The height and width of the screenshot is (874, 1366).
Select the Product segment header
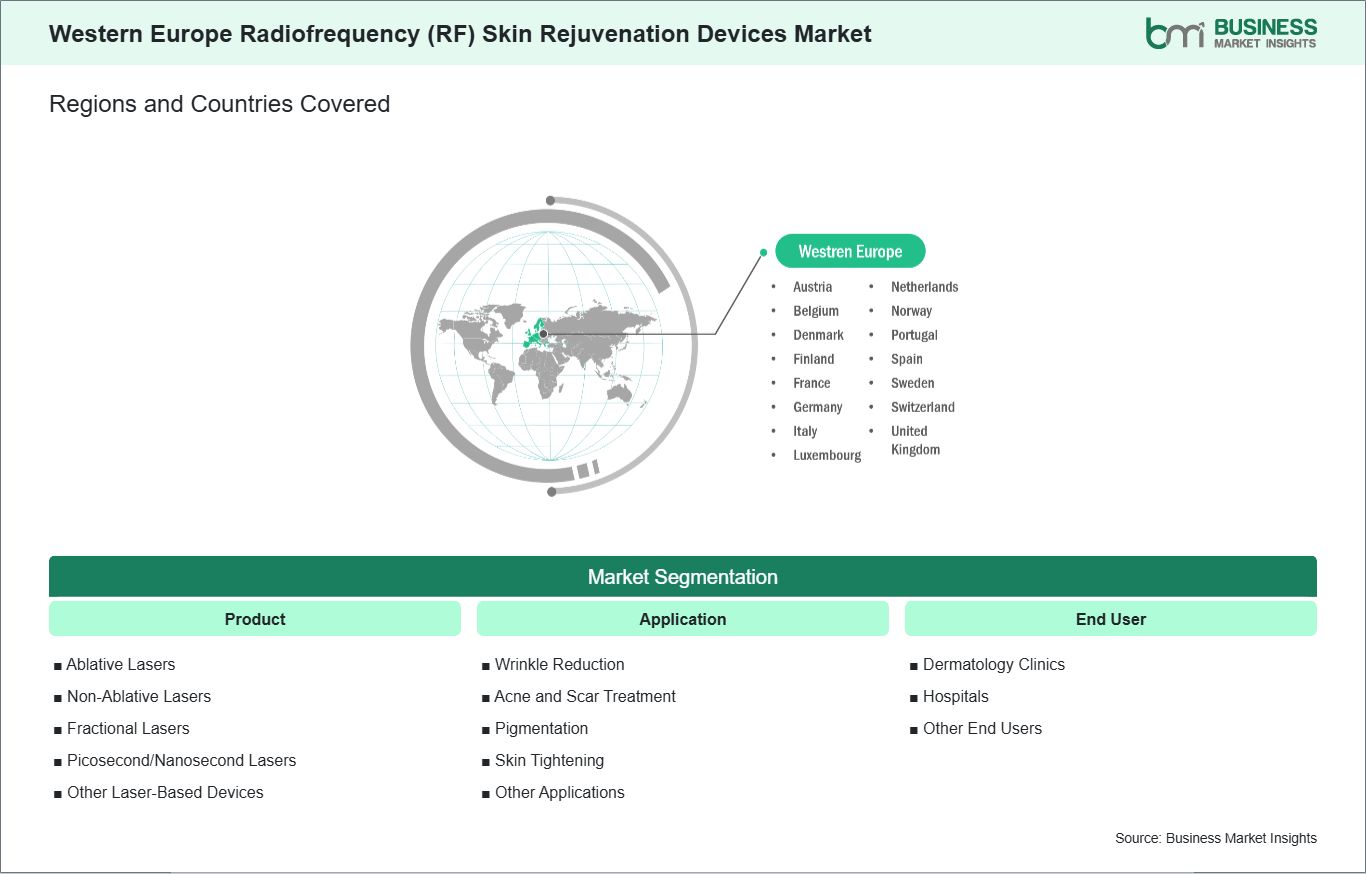click(255, 619)
